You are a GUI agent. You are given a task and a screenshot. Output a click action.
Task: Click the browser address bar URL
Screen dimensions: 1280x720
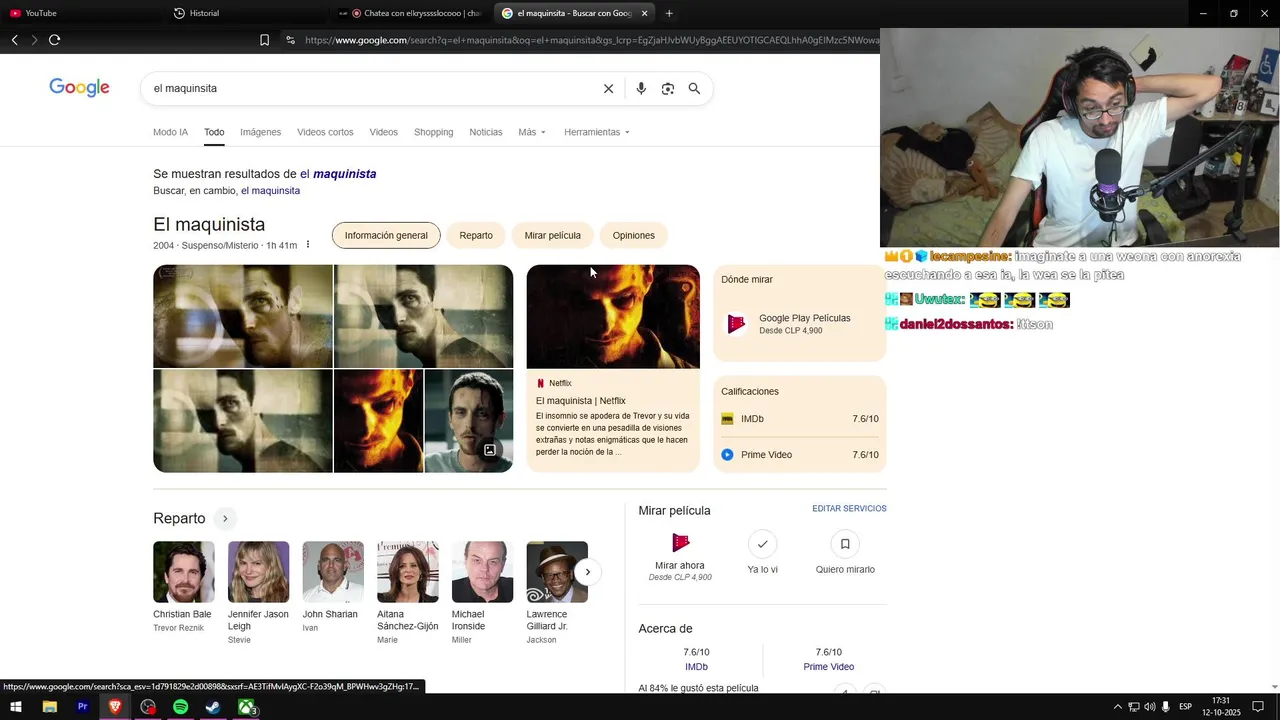pos(590,40)
